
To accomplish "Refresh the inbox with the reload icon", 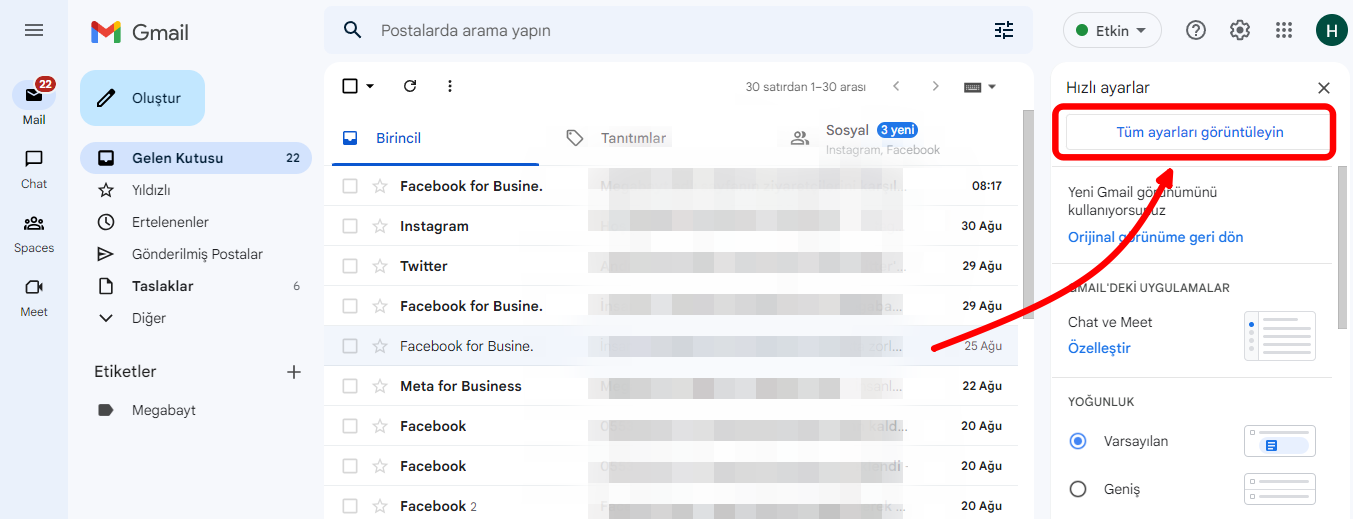I will (410, 86).
